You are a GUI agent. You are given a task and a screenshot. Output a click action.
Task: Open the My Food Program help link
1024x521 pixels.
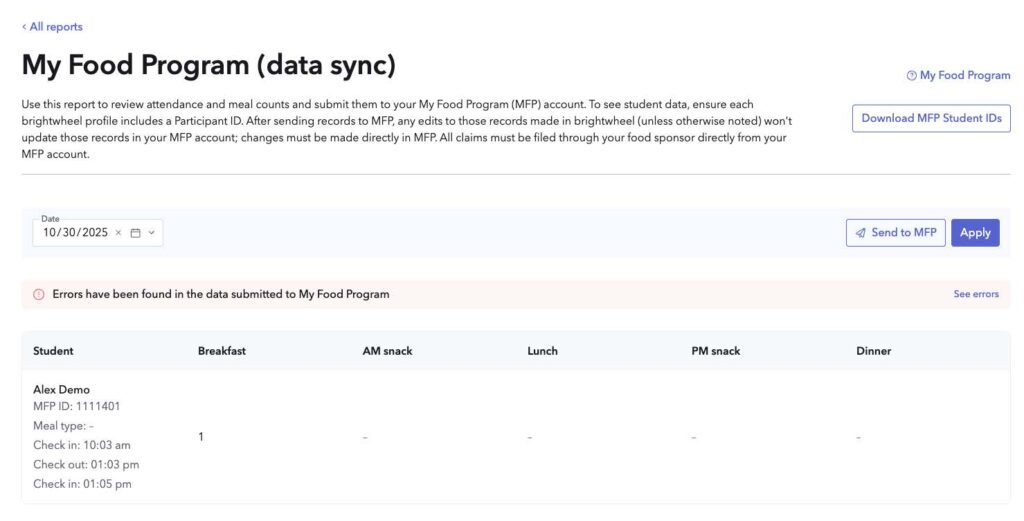[964, 76]
